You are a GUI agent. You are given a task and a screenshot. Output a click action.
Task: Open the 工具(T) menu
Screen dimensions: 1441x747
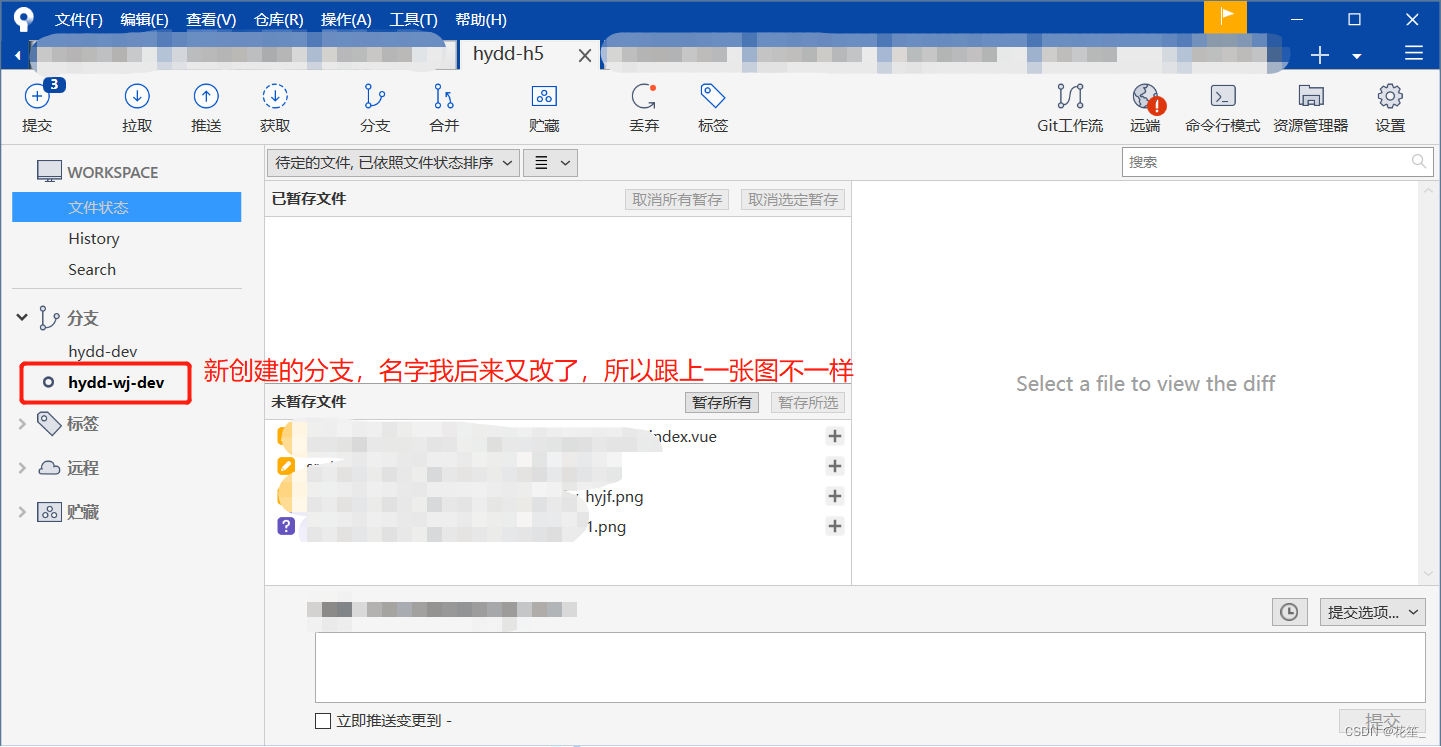click(413, 20)
